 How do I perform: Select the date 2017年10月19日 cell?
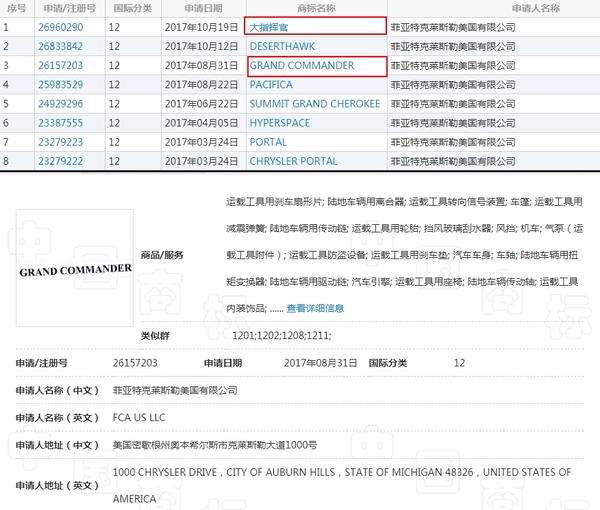(201, 28)
